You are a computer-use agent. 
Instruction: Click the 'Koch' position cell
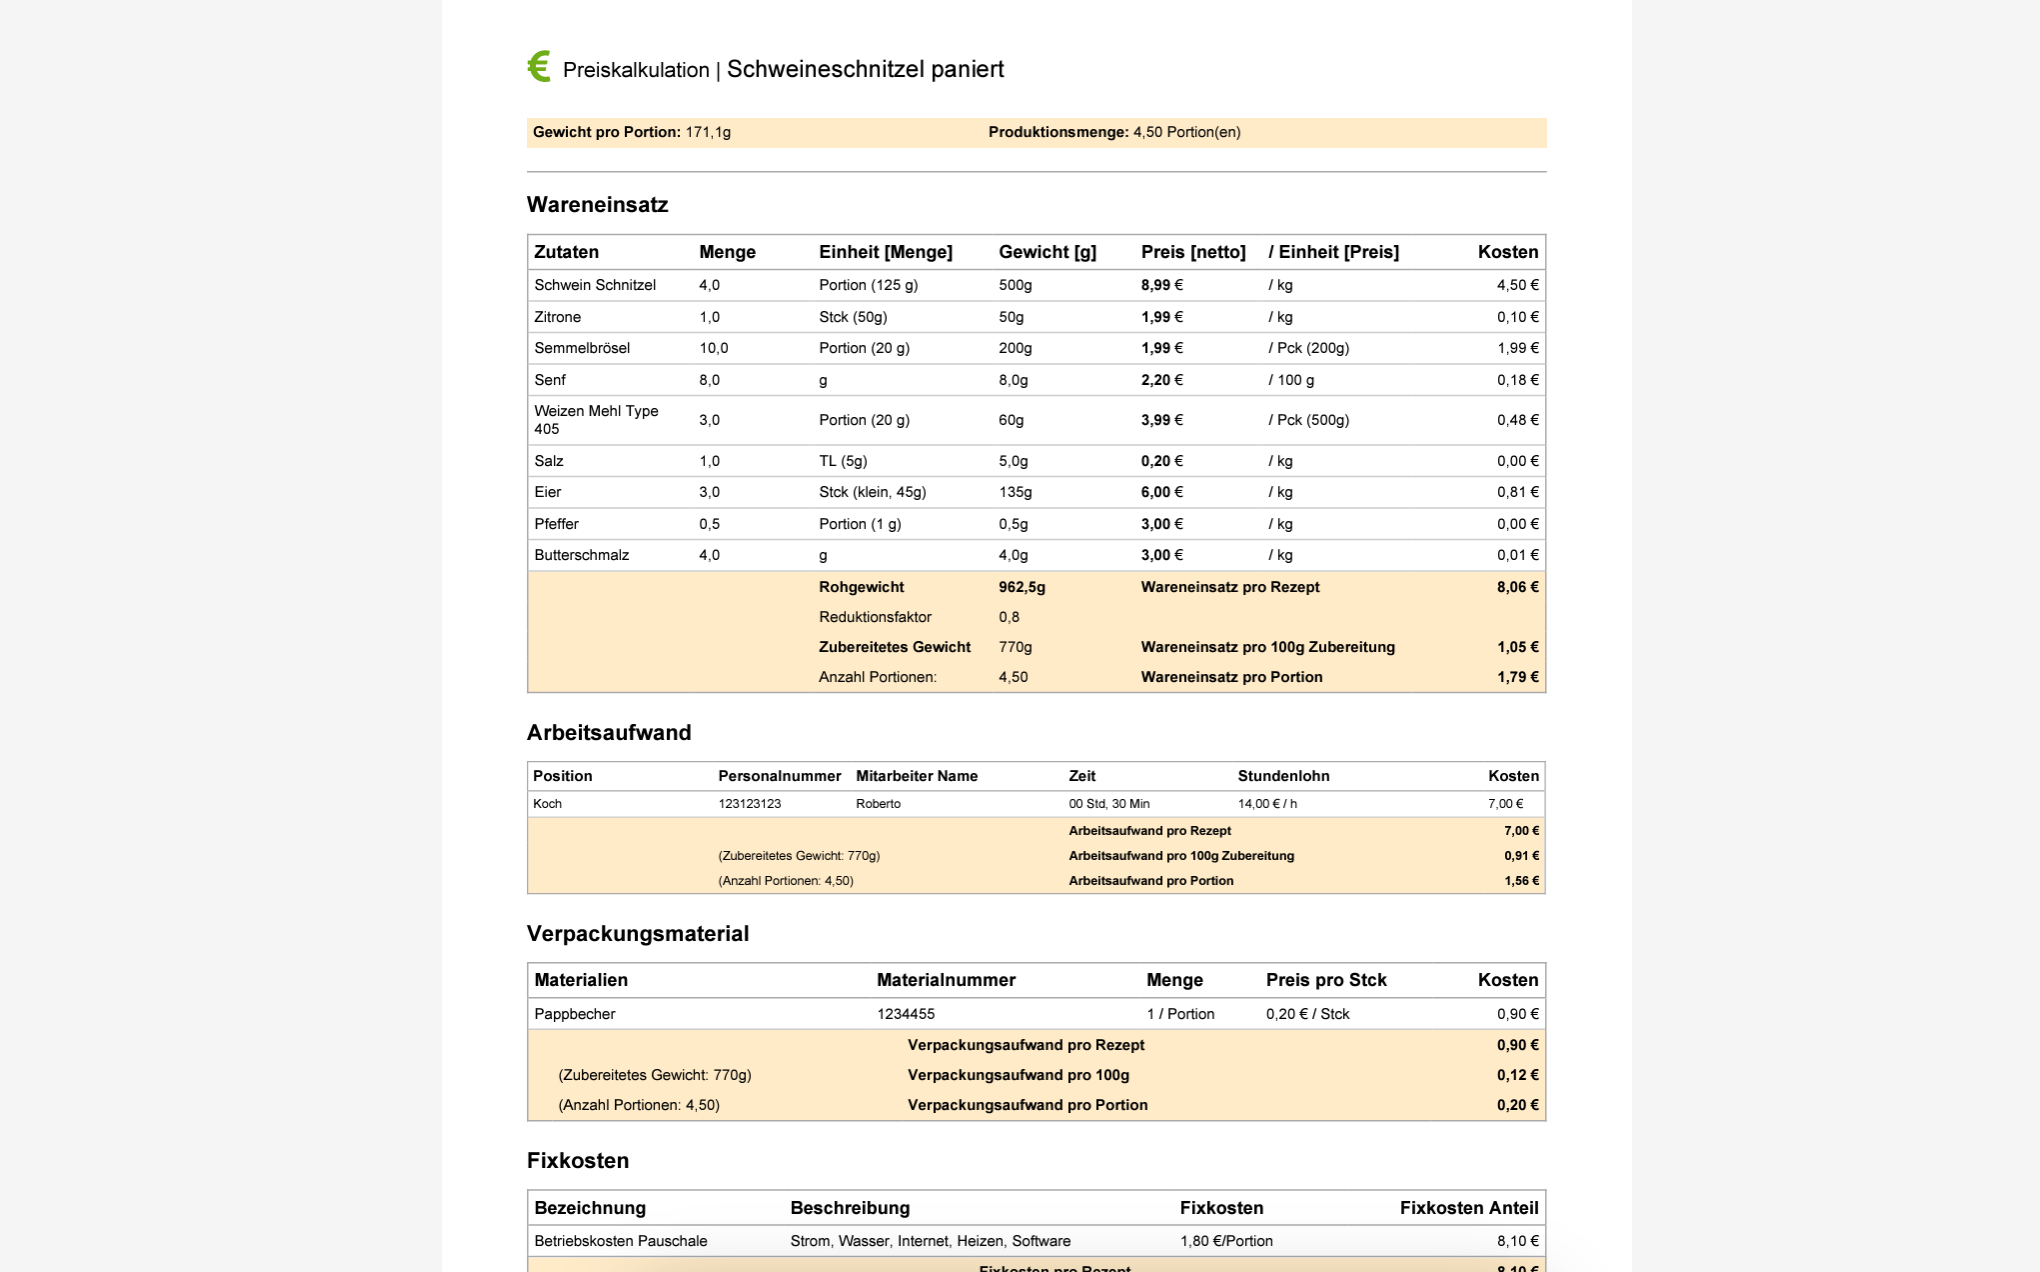(547, 804)
